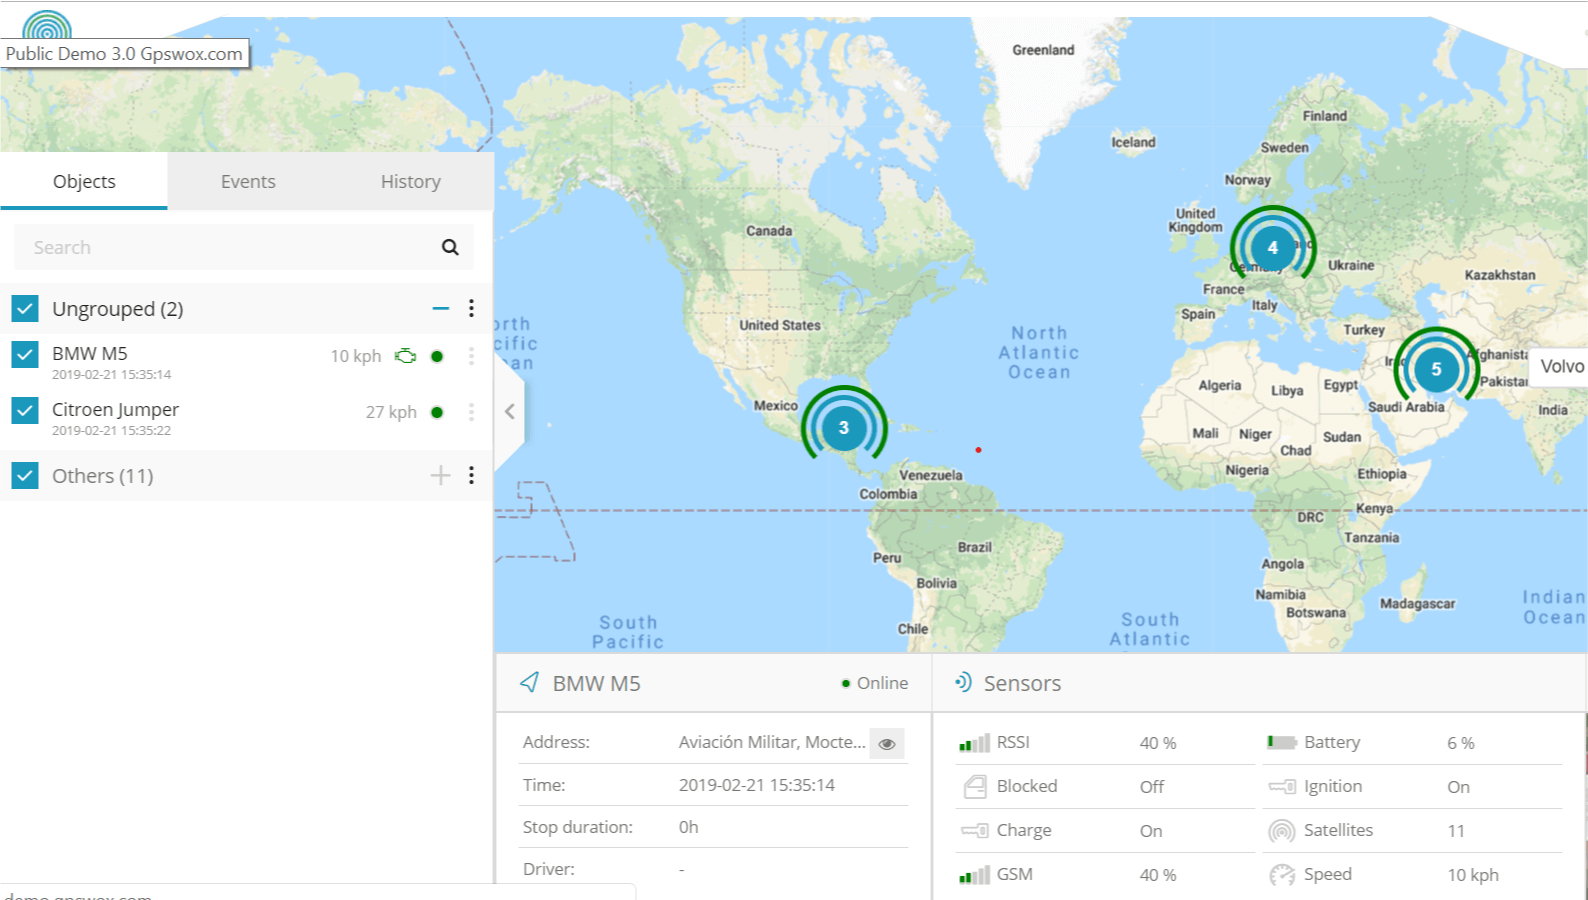Click the RSSI signal bars icon
Viewport: 1588px width, 900px height.
(x=974, y=743)
